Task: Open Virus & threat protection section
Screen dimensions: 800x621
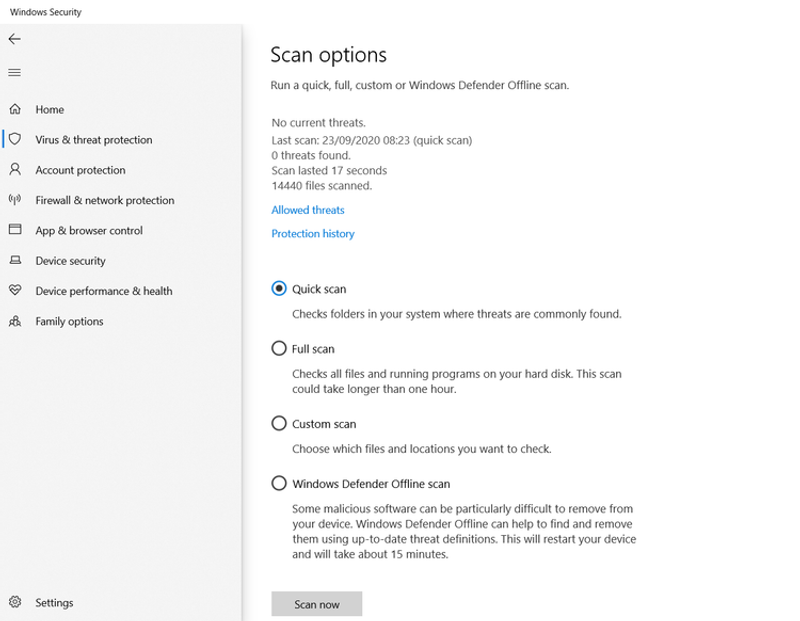Action: (x=94, y=140)
